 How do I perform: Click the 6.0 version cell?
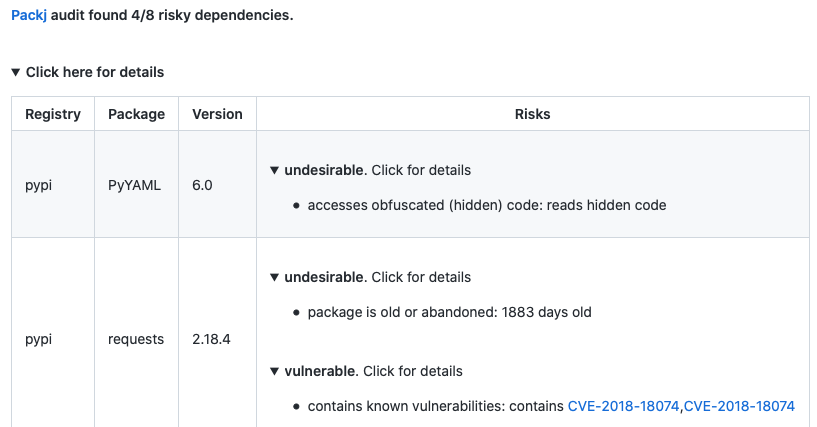[x=202, y=185]
